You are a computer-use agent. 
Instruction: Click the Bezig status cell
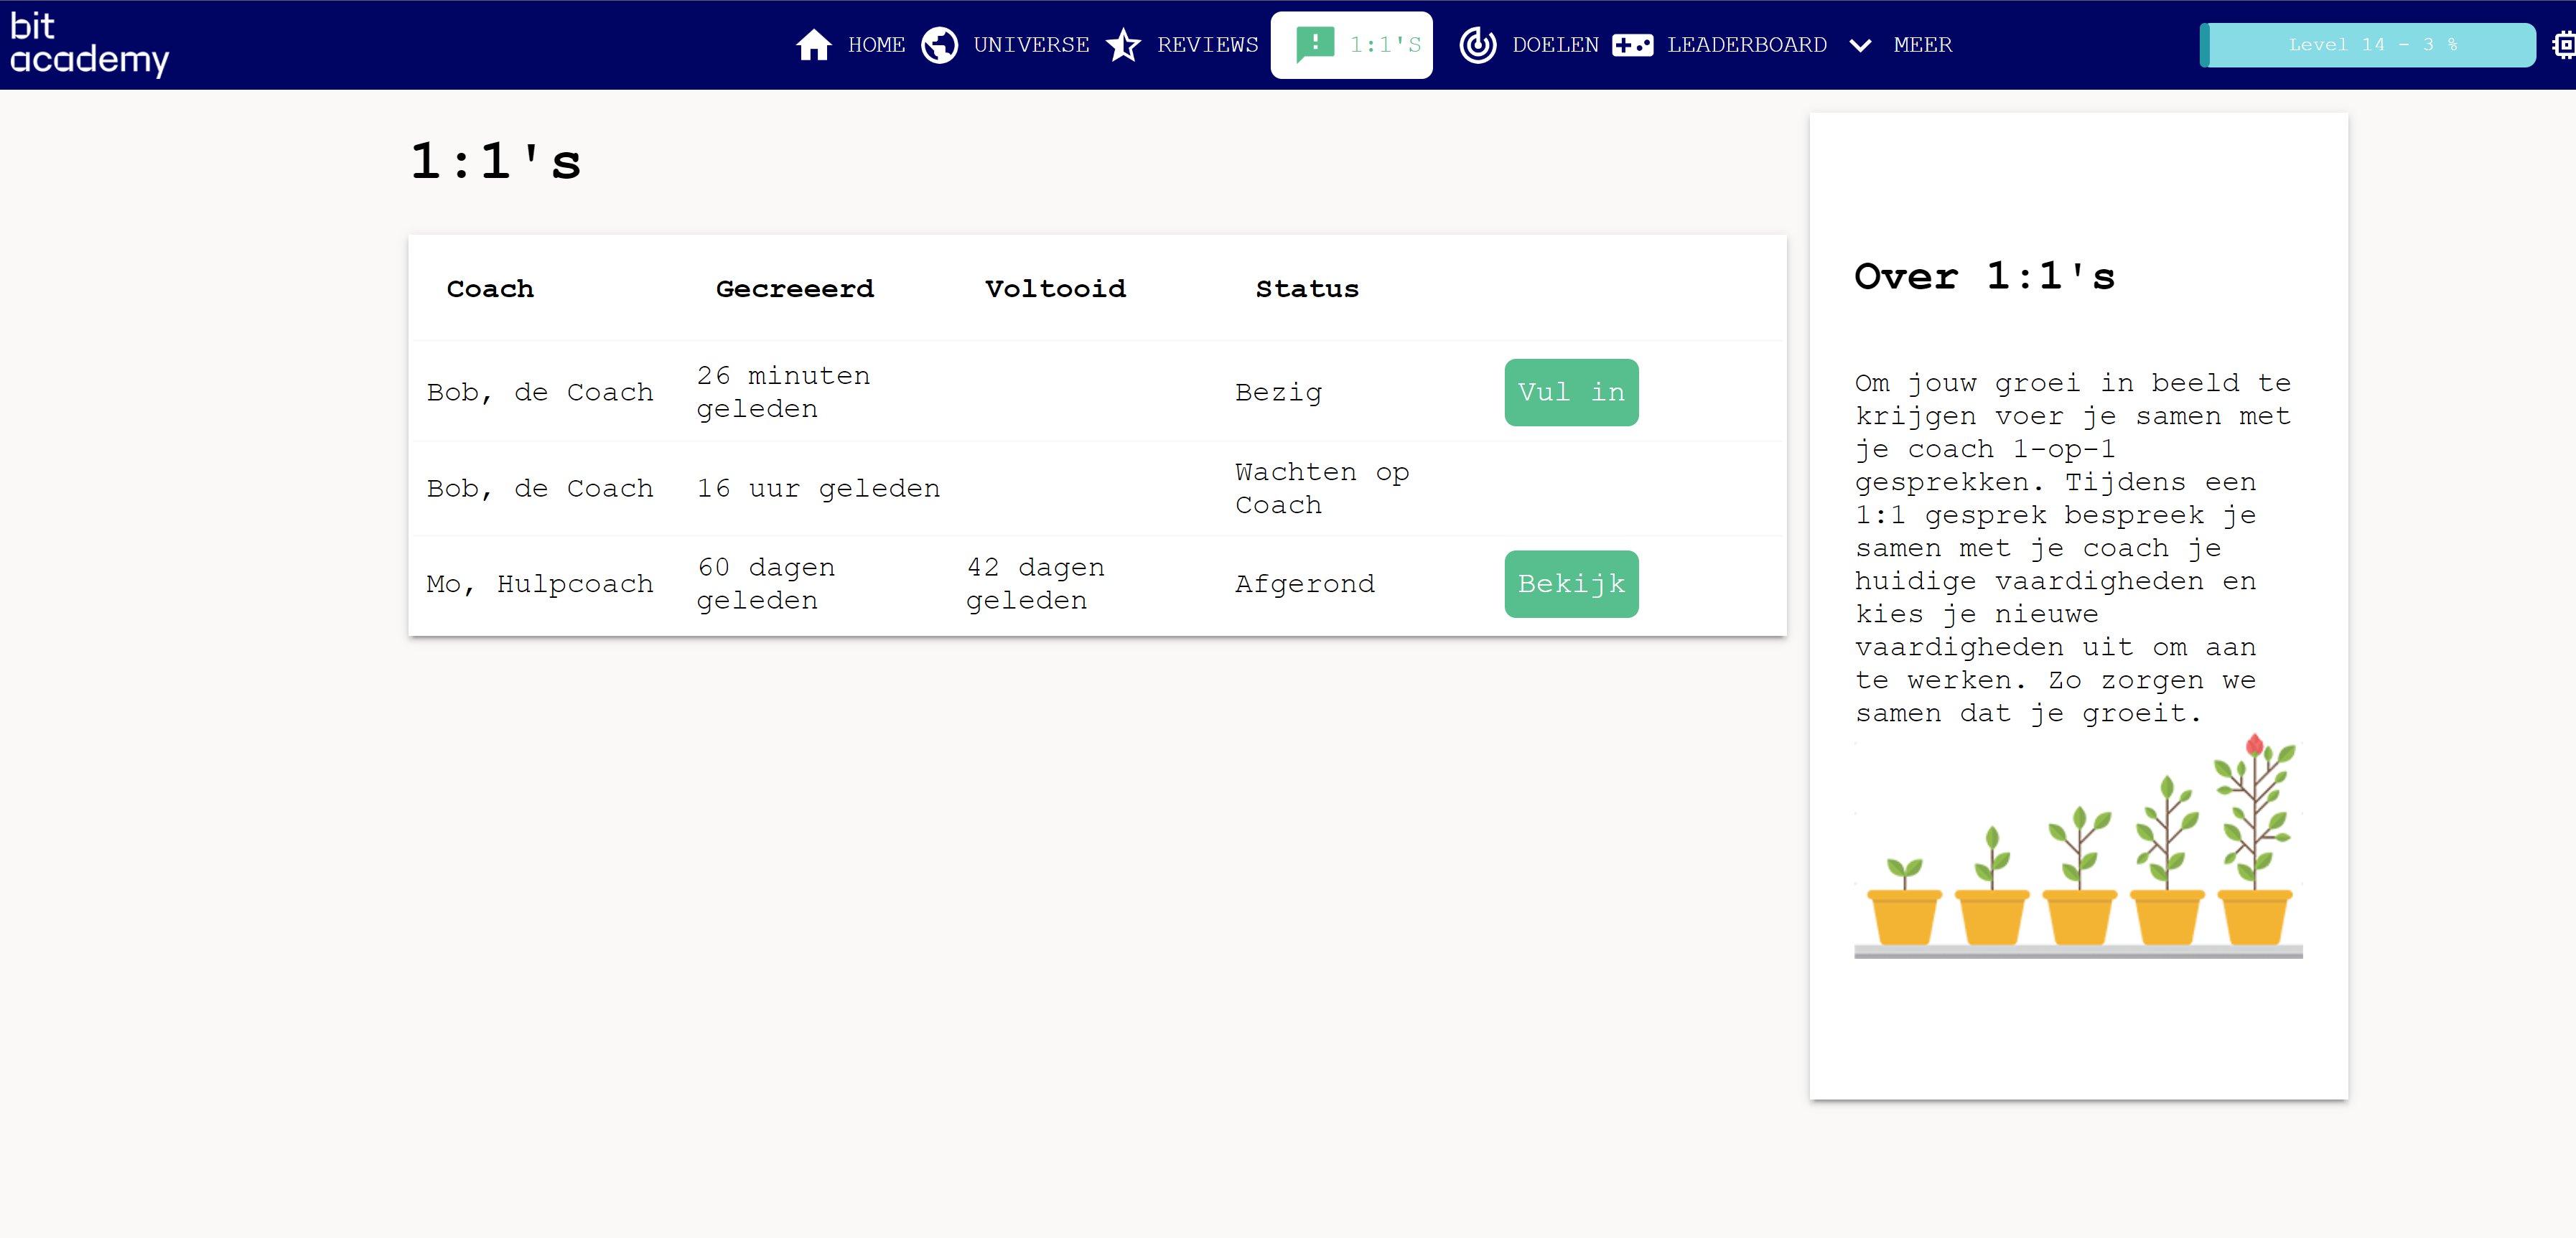[1278, 392]
